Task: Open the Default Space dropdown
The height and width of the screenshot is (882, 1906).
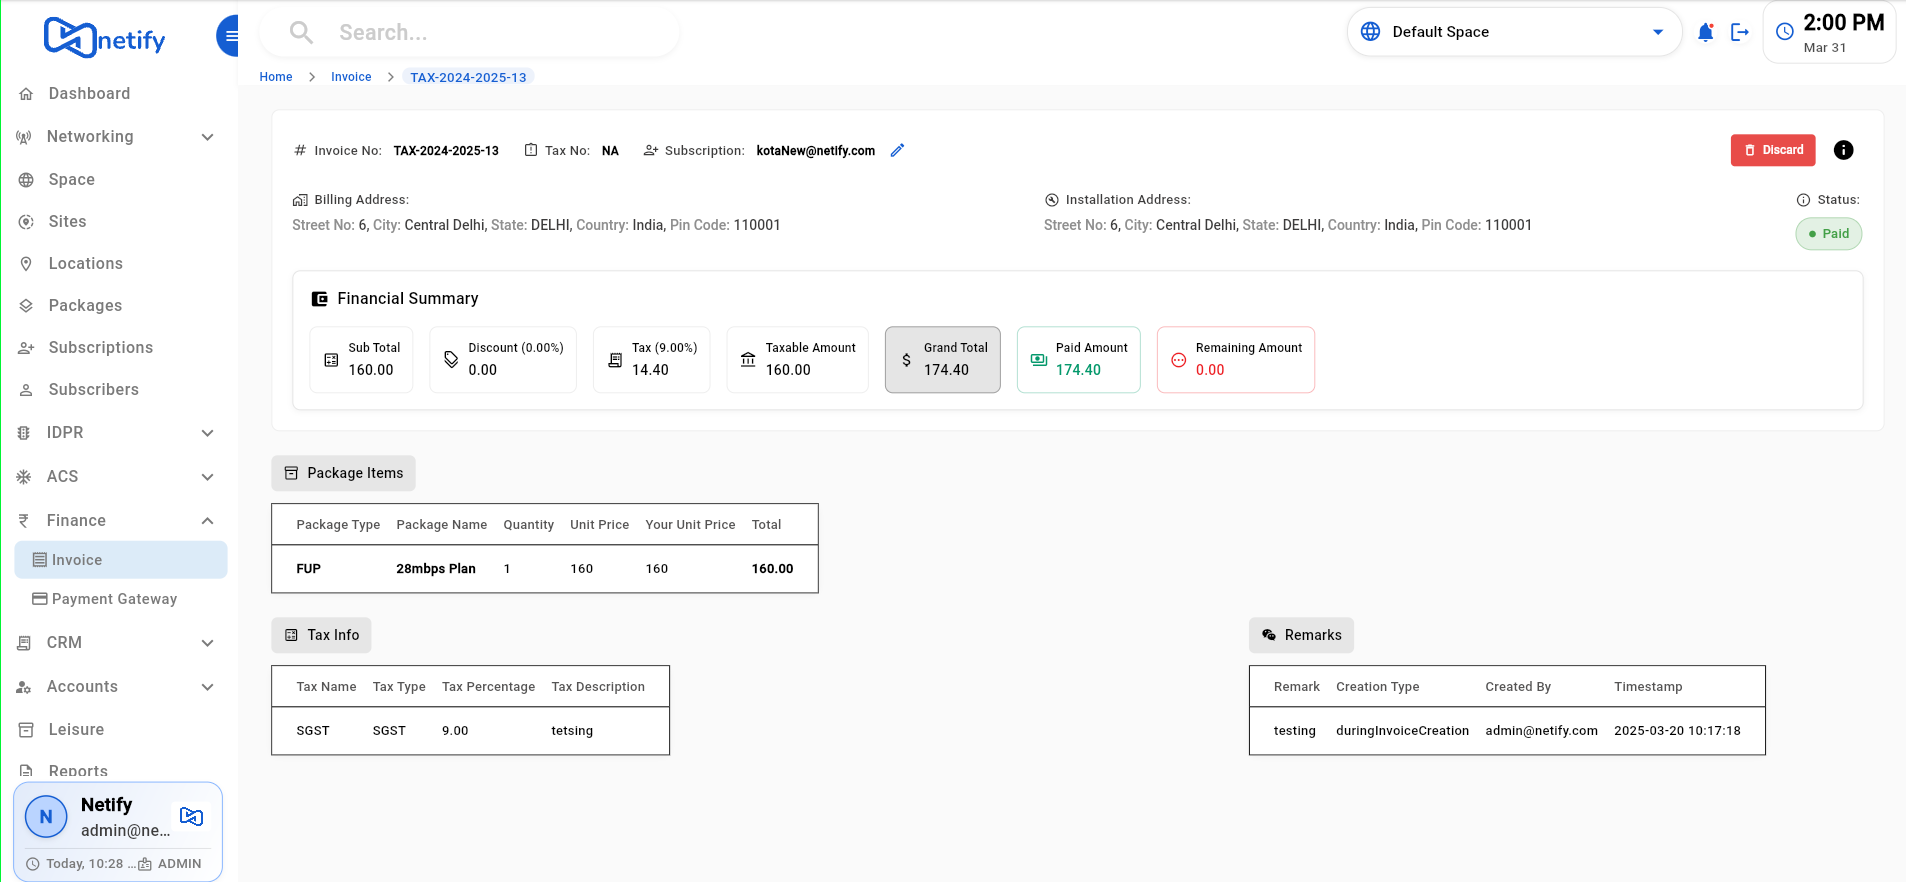Action: tap(1513, 32)
